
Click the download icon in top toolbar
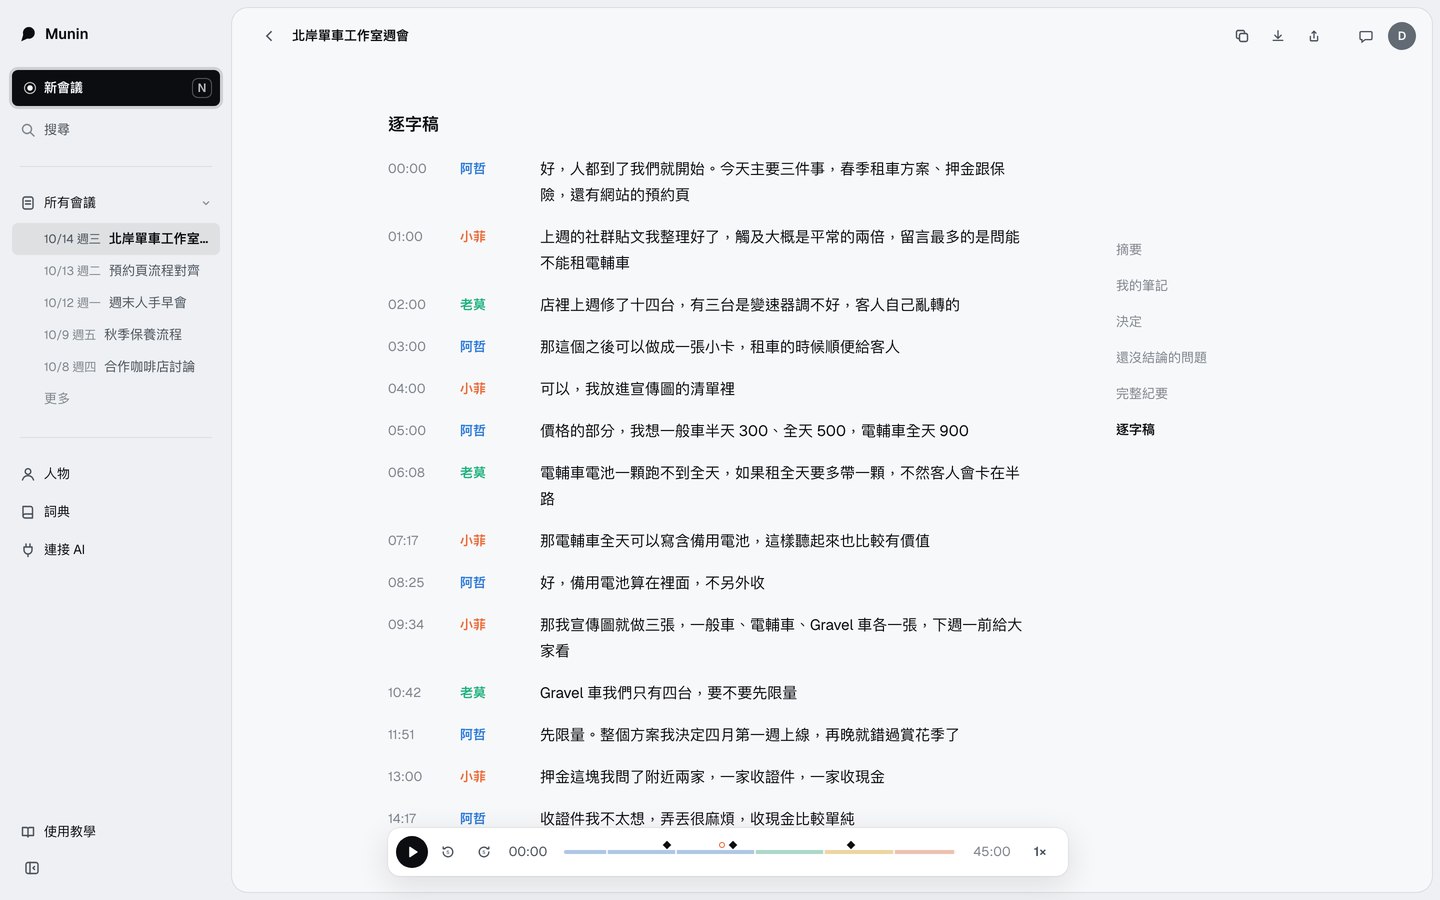coord(1278,36)
